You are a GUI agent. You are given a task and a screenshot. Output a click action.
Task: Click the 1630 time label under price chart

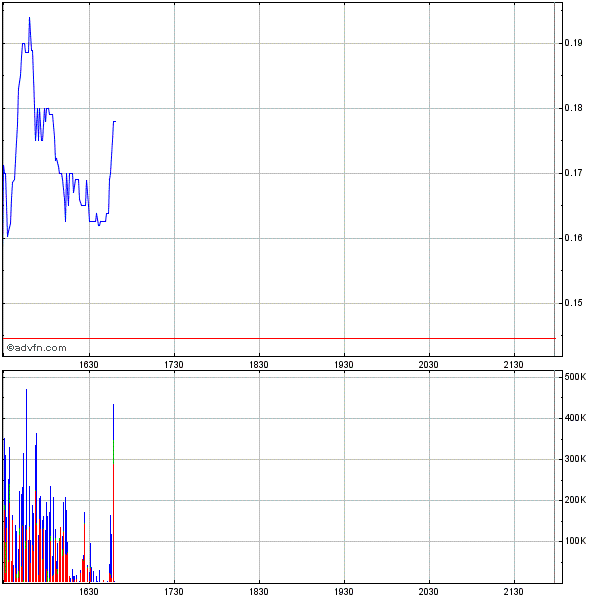pyautogui.click(x=89, y=365)
